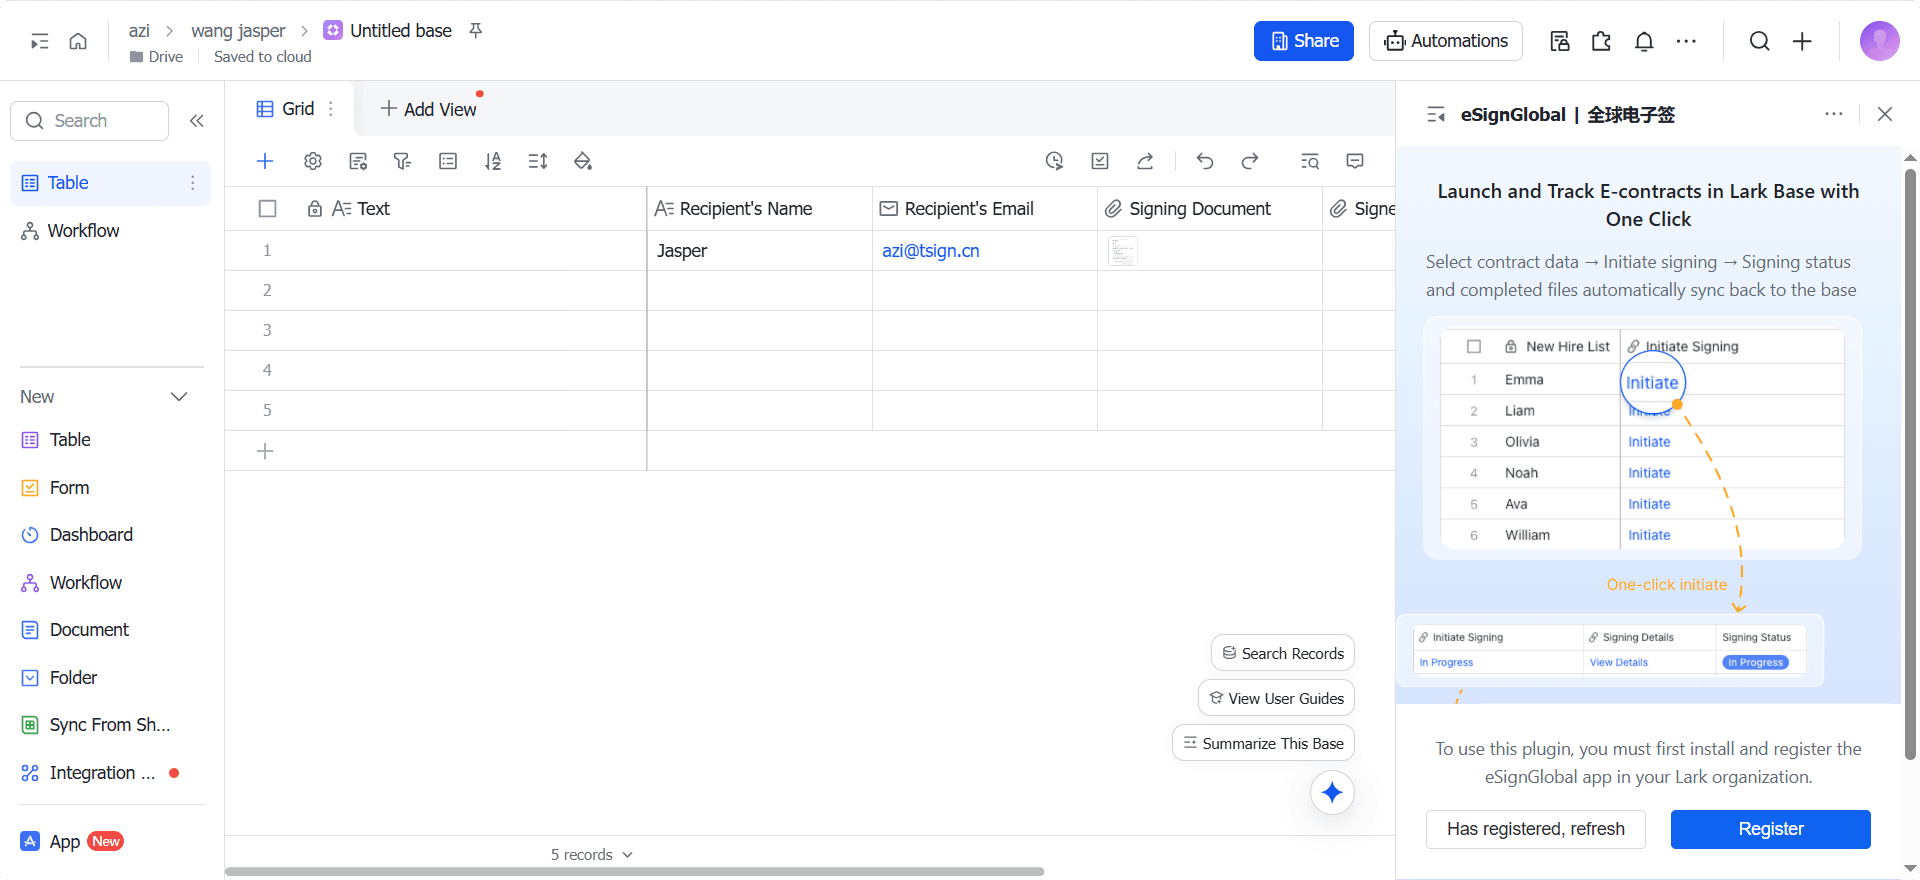Click the redo arrow icon

[x=1250, y=161]
